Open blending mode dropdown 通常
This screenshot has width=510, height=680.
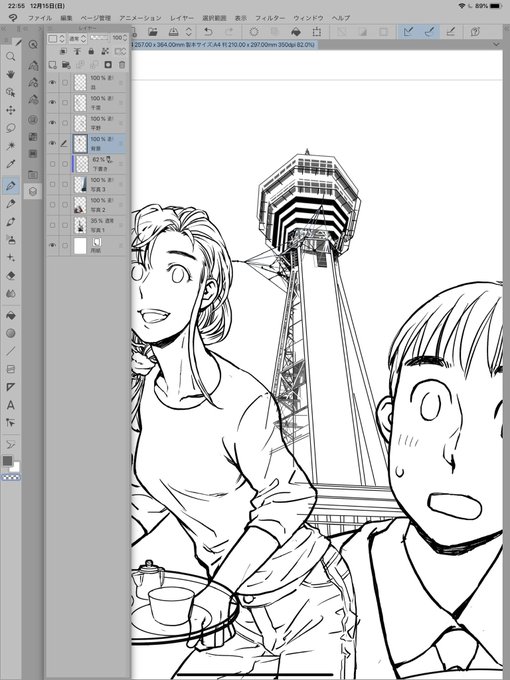(x=78, y=38)
